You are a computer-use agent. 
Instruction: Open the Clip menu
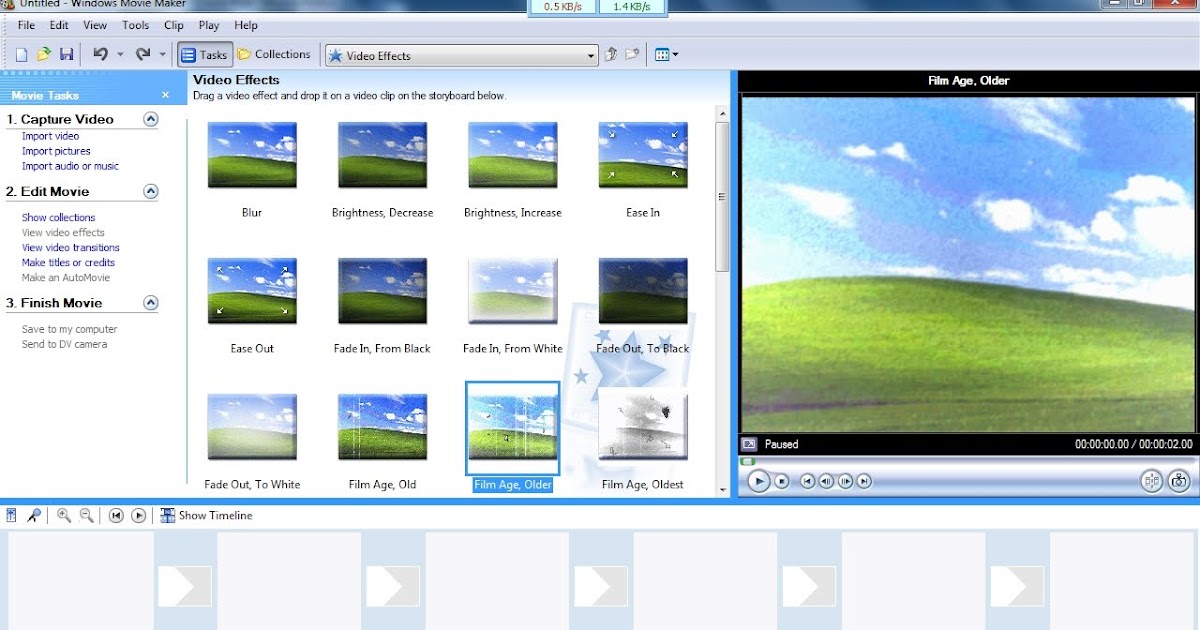[x=174, y=25]
